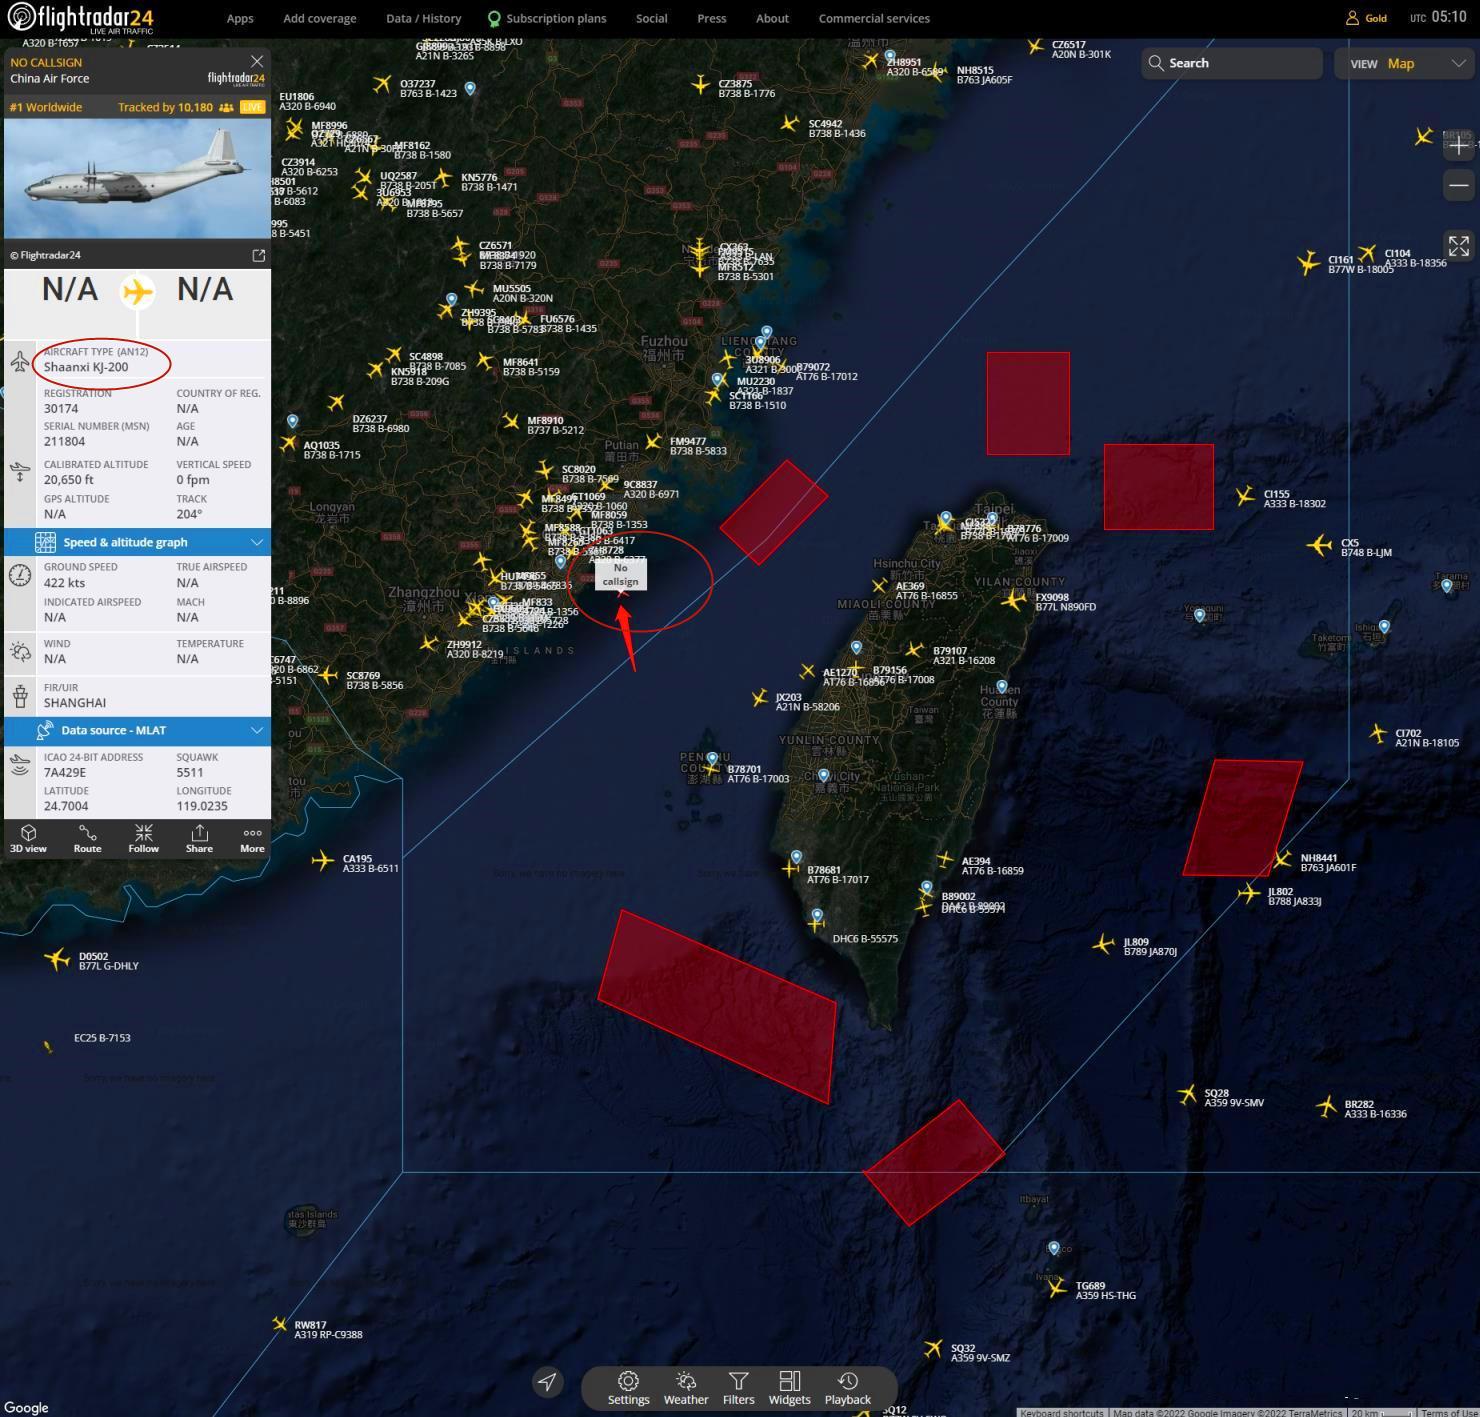Open the 3D view of the aircraft

[x=28, y=838]
